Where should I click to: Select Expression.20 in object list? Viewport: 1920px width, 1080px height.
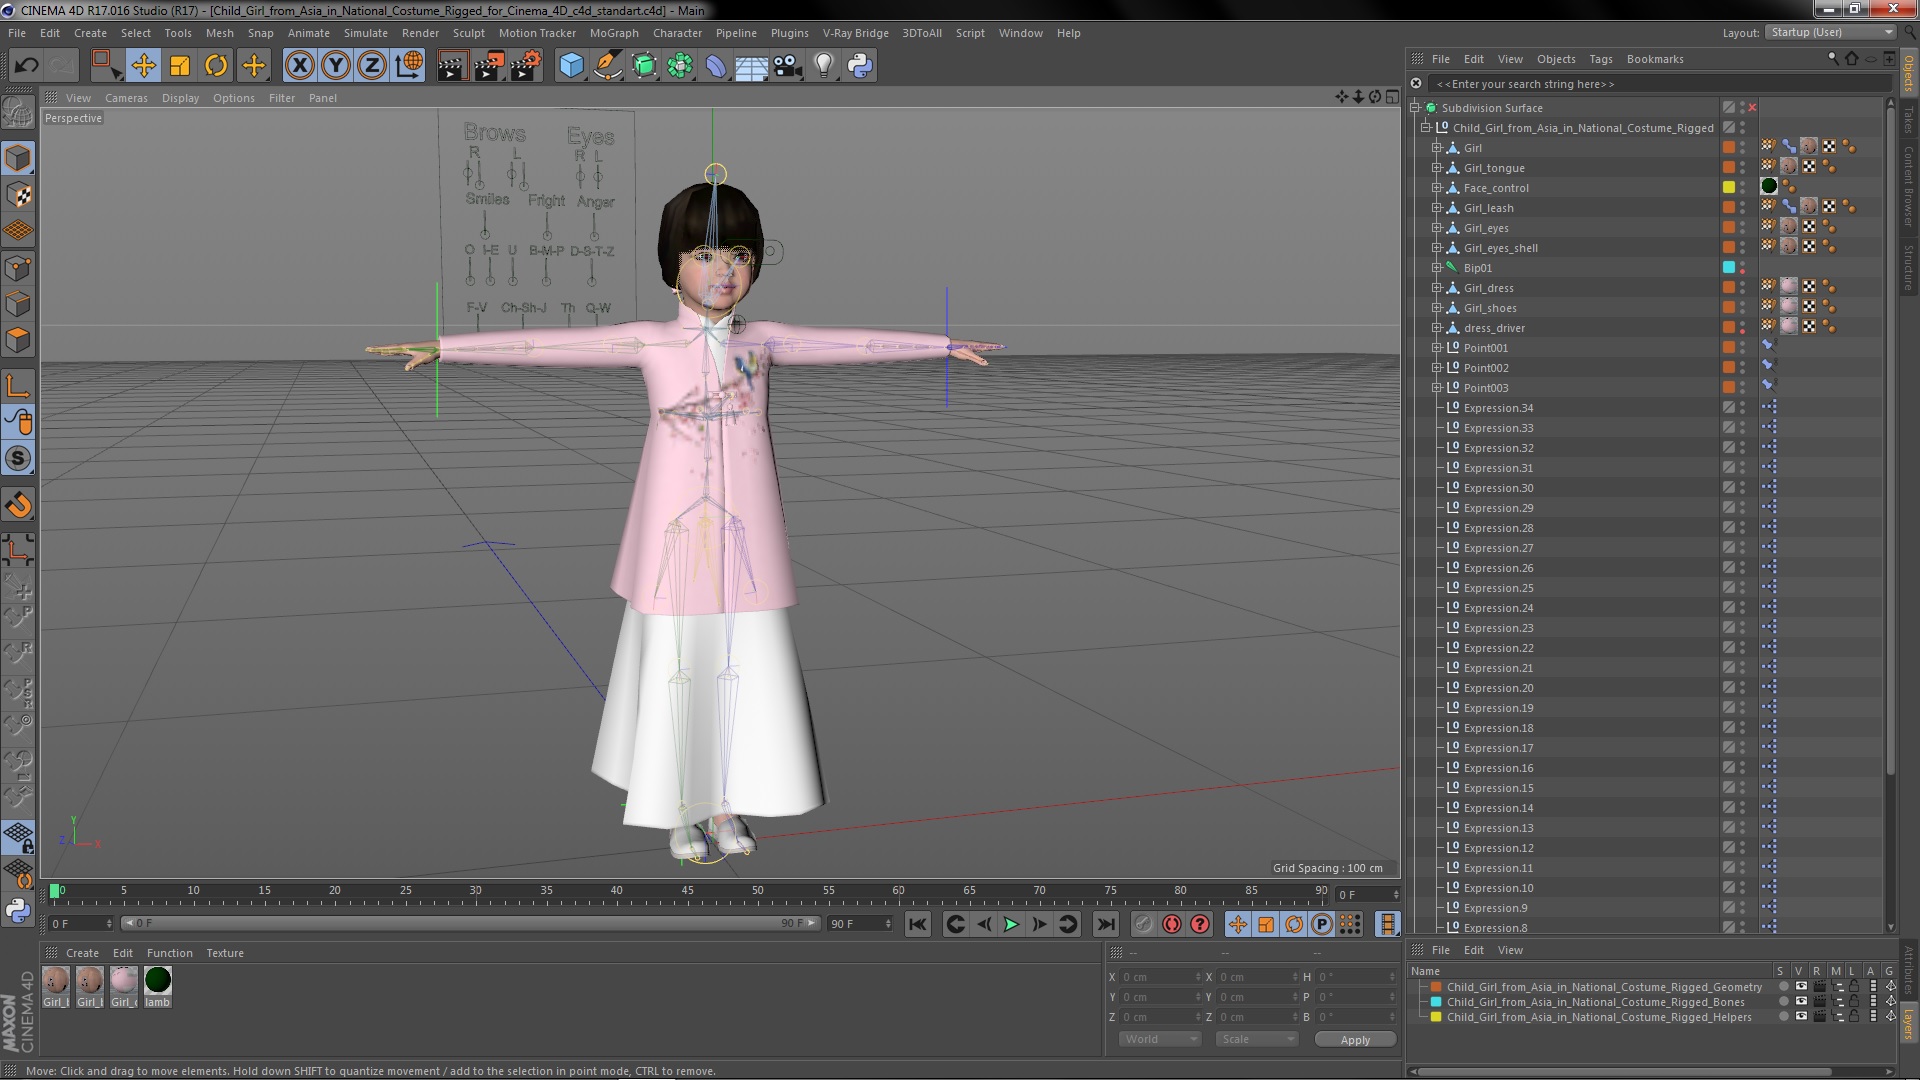click(1497, 688)
